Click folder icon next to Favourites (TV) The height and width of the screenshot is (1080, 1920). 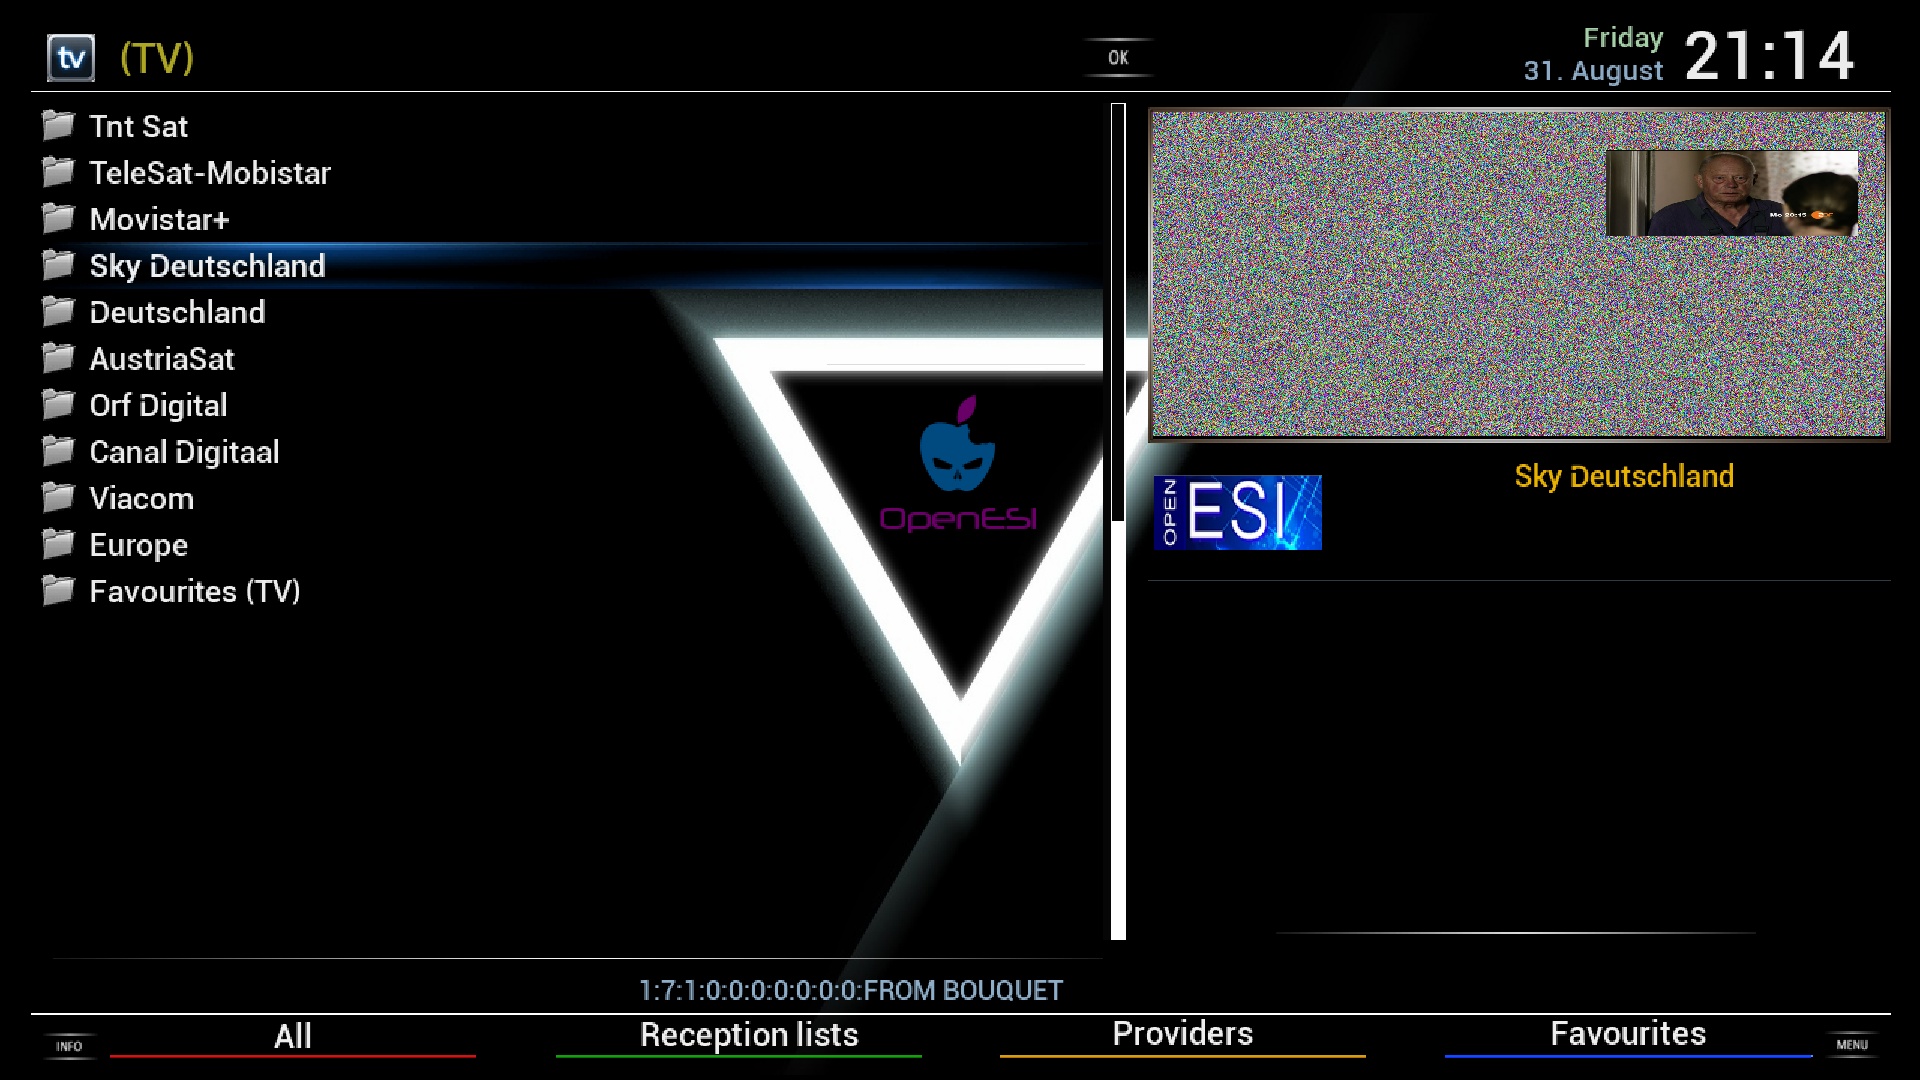point(58,591)
